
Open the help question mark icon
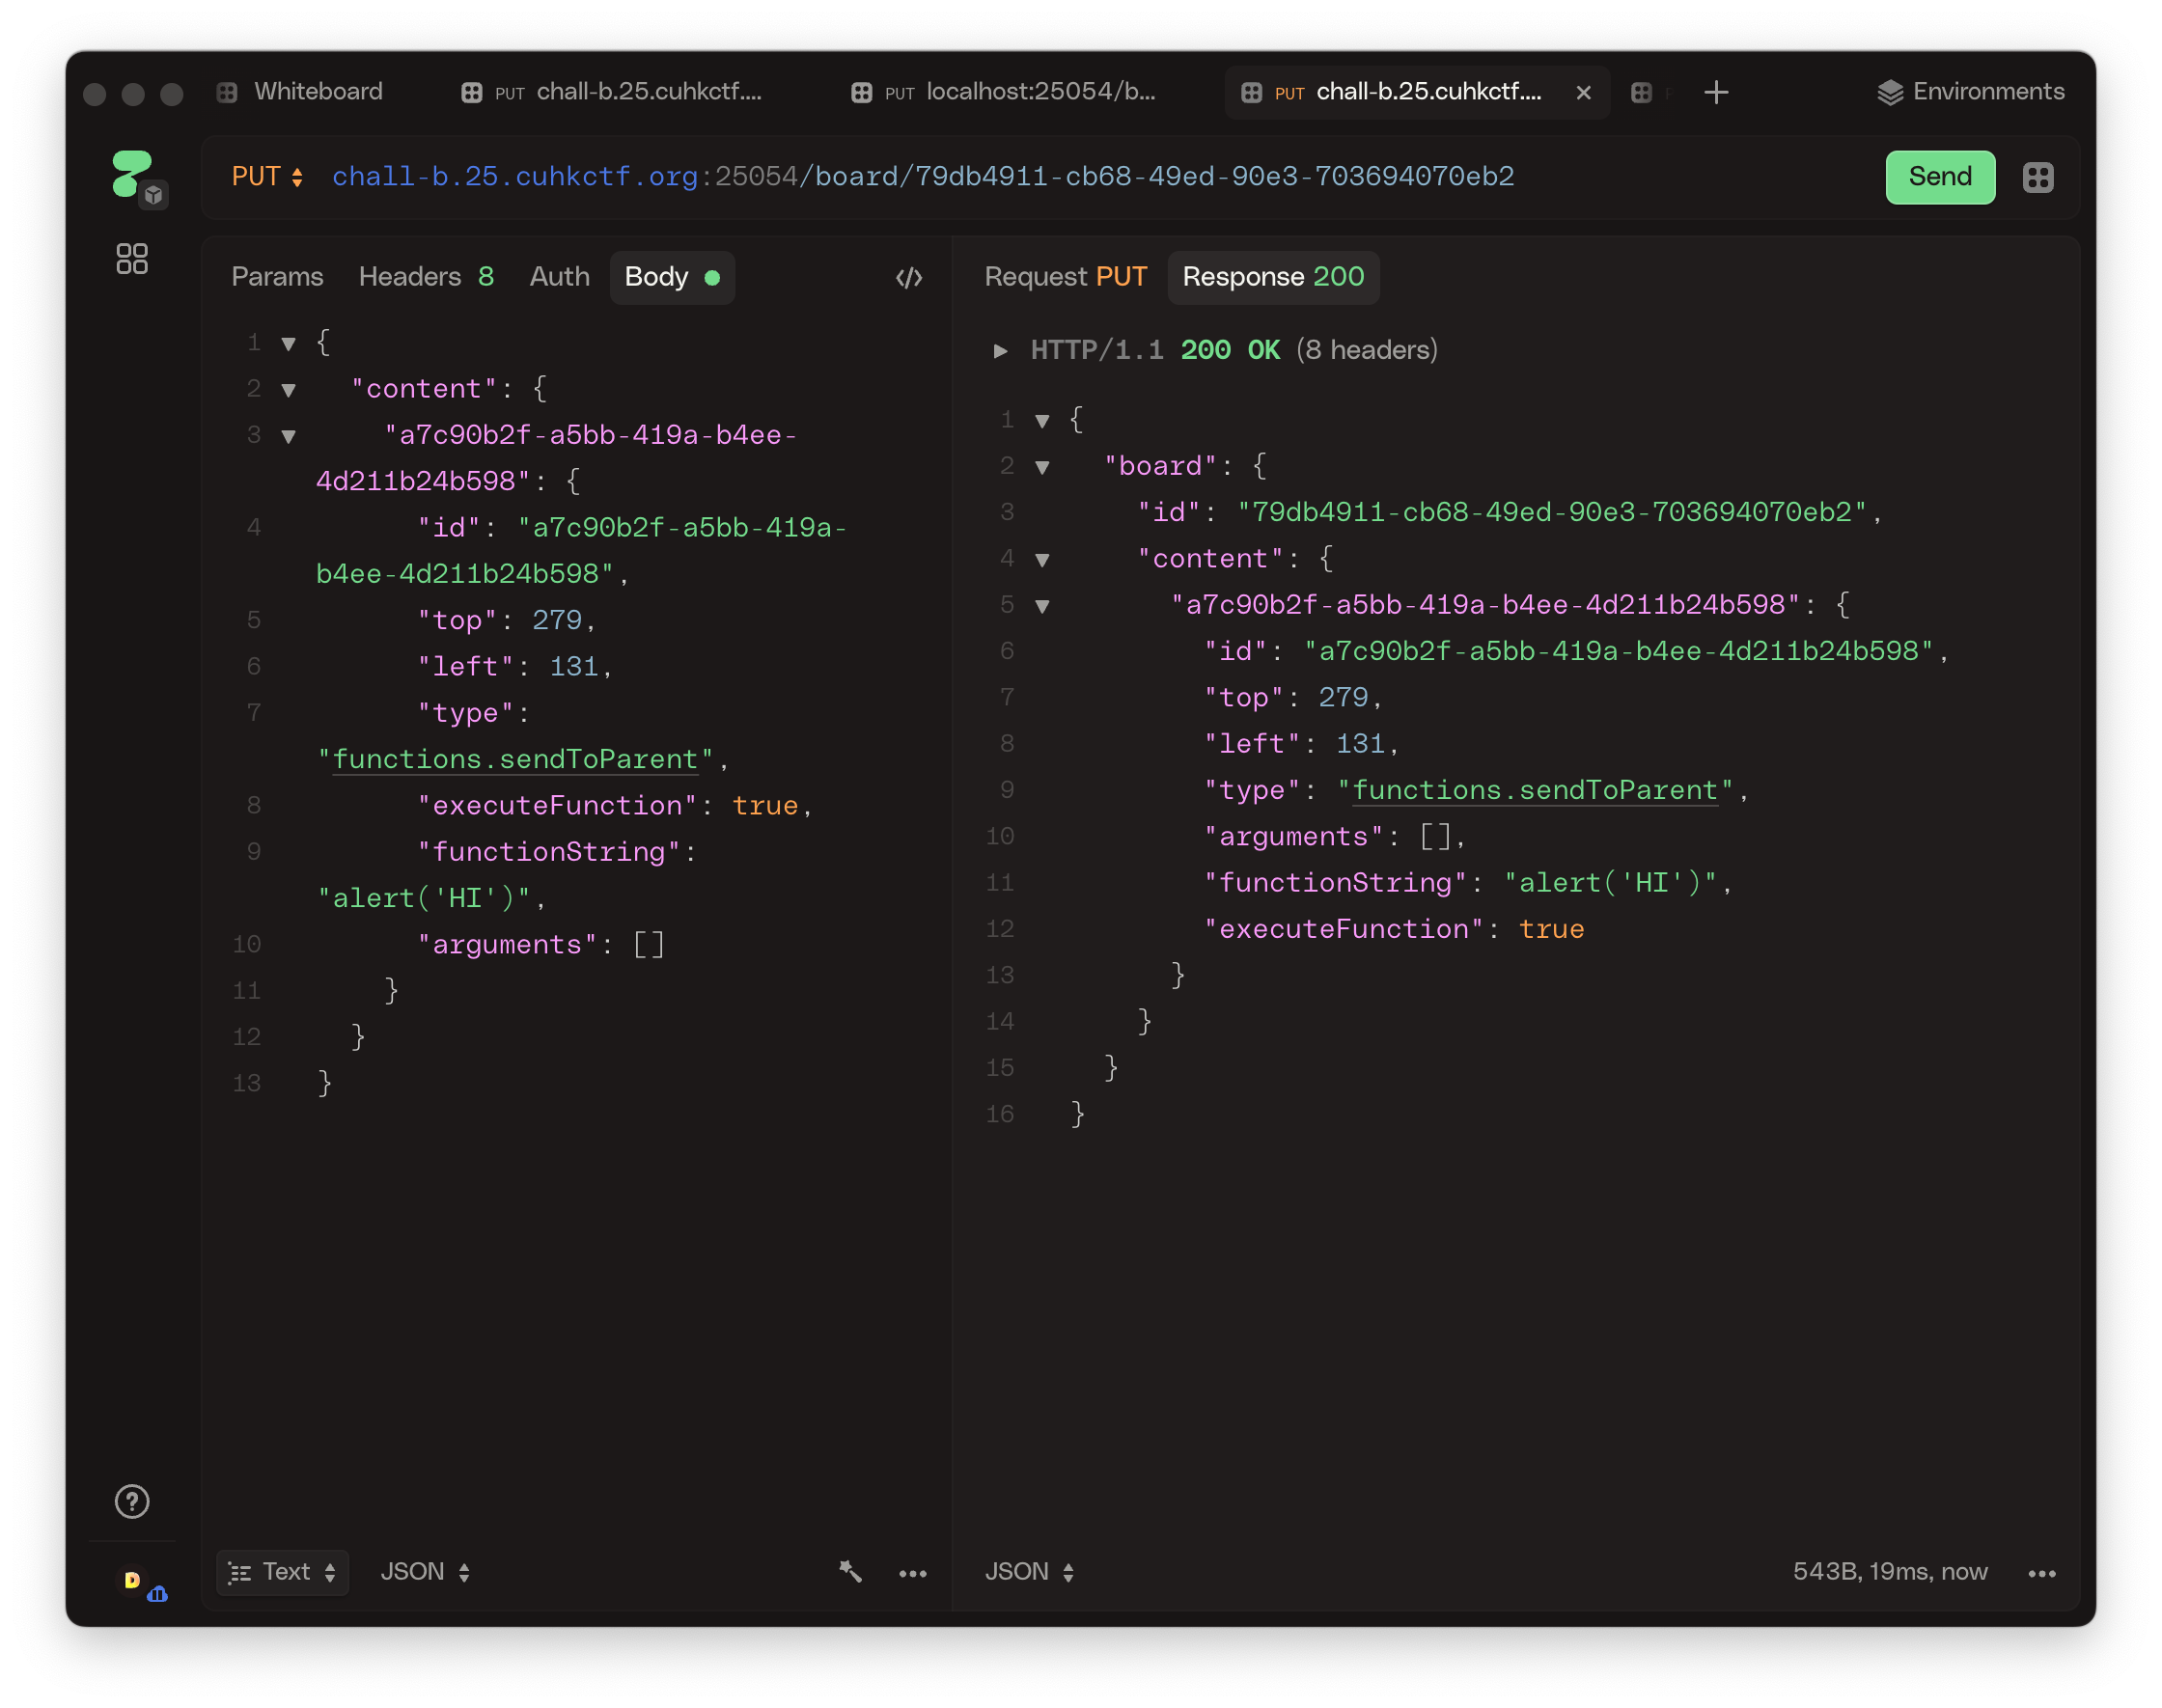132,1501
